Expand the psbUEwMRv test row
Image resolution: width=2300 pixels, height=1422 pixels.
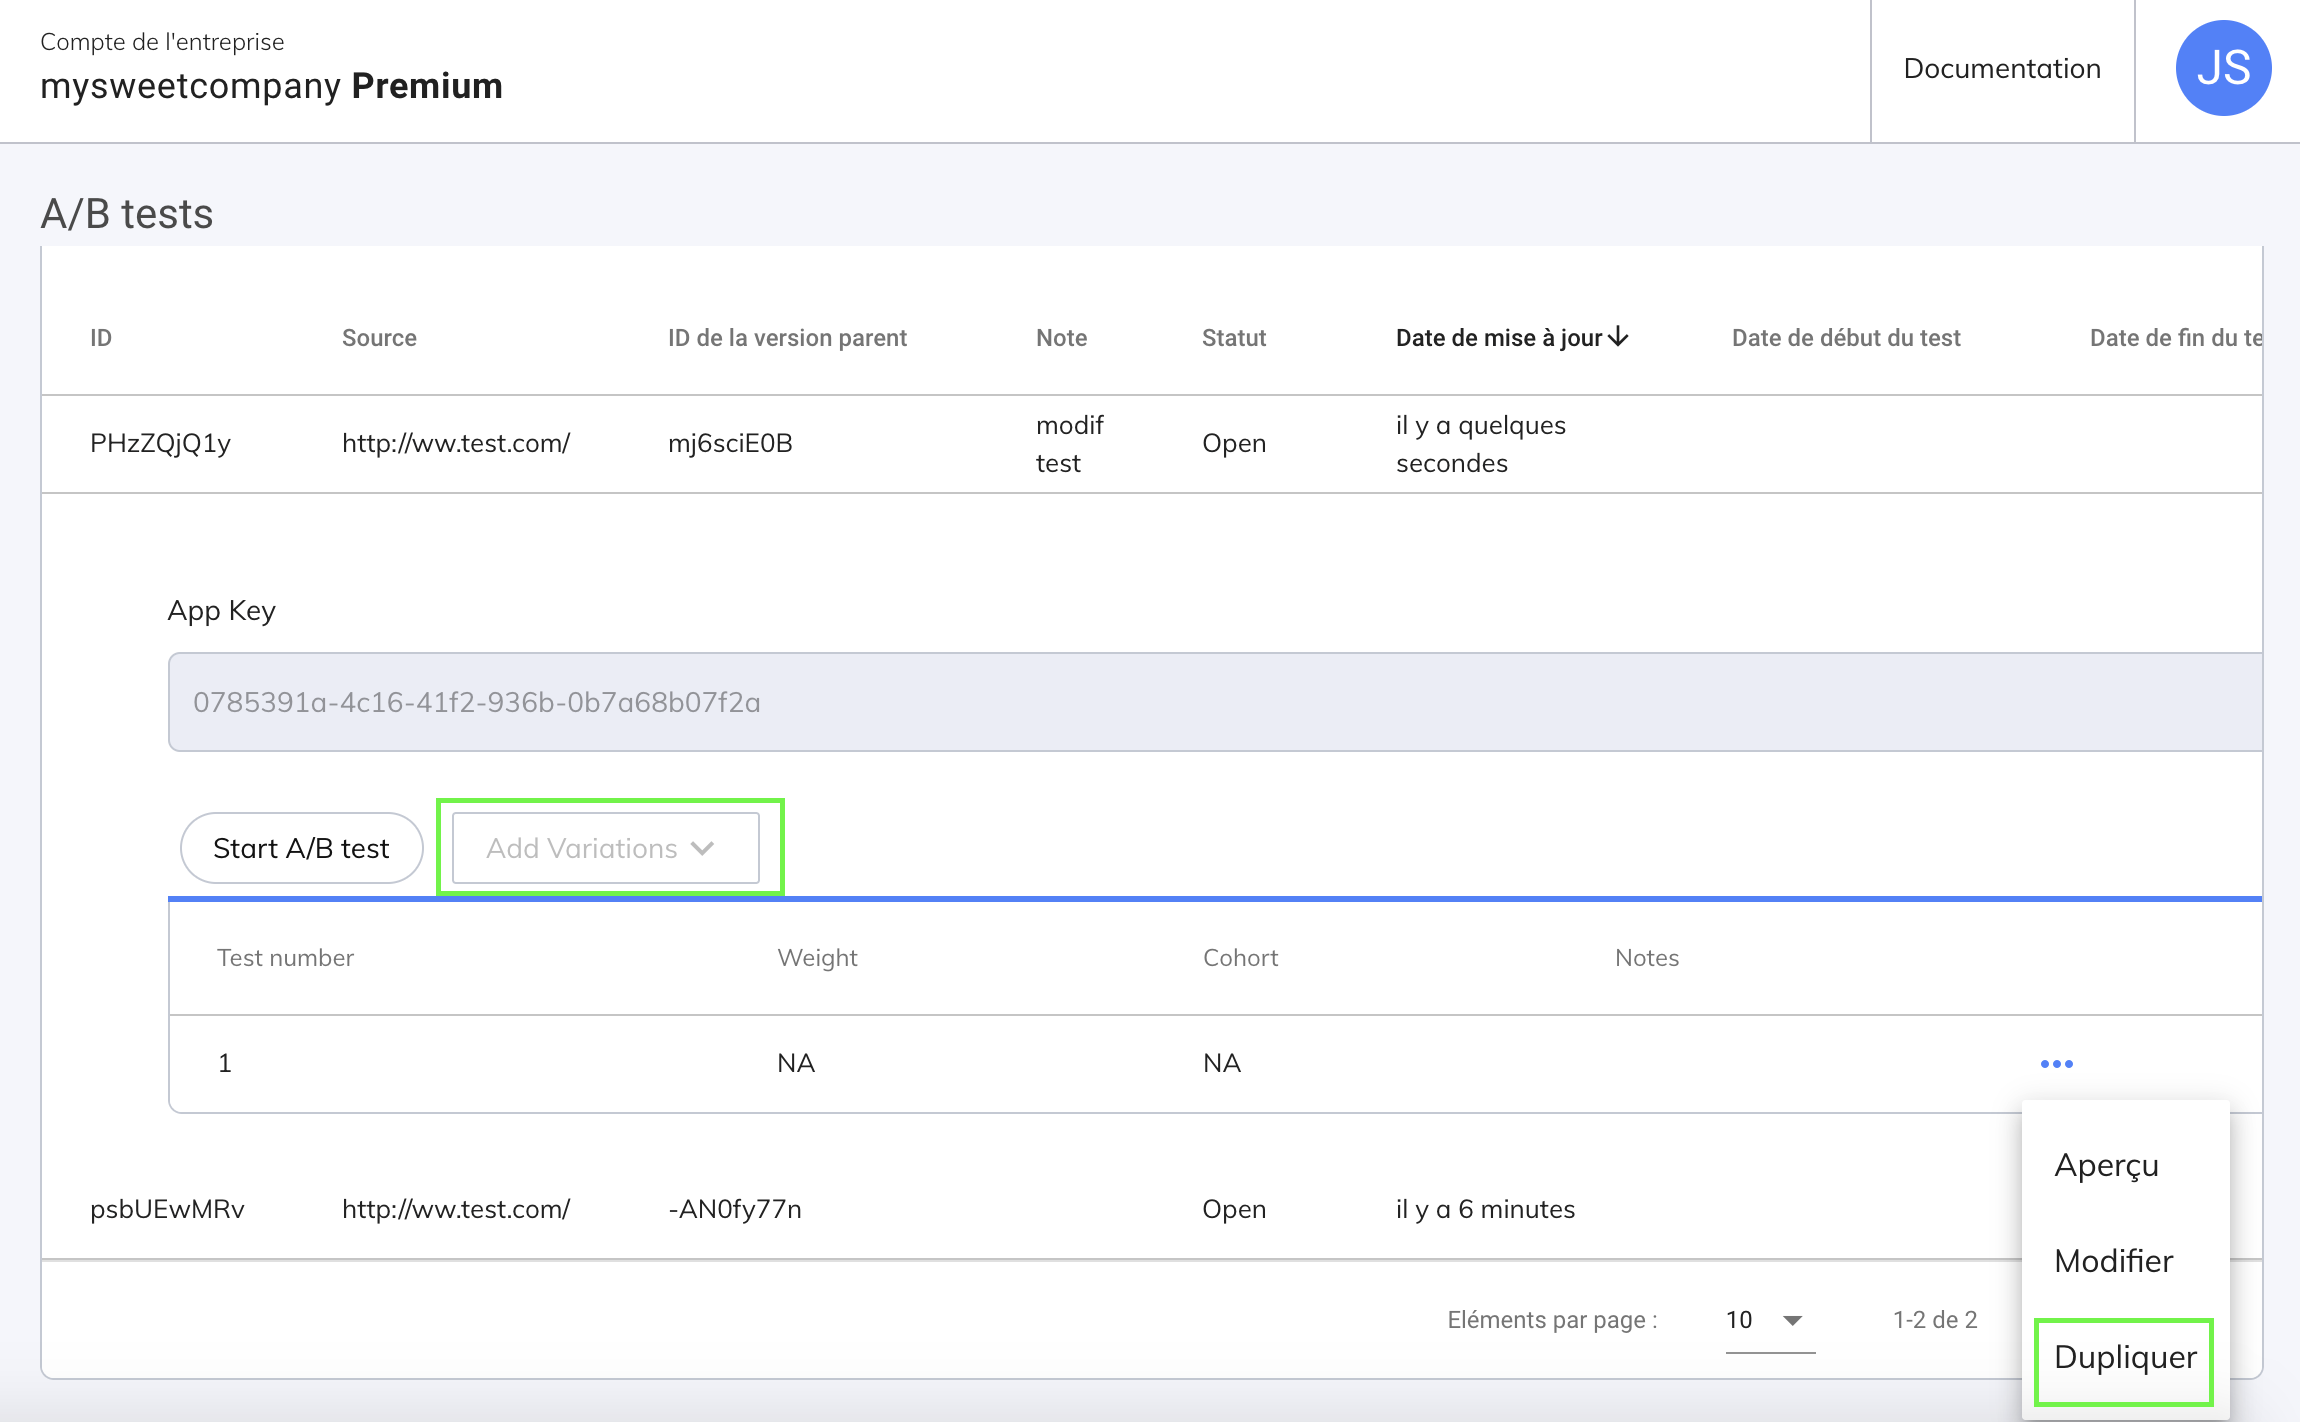[x=167, y=1209]
